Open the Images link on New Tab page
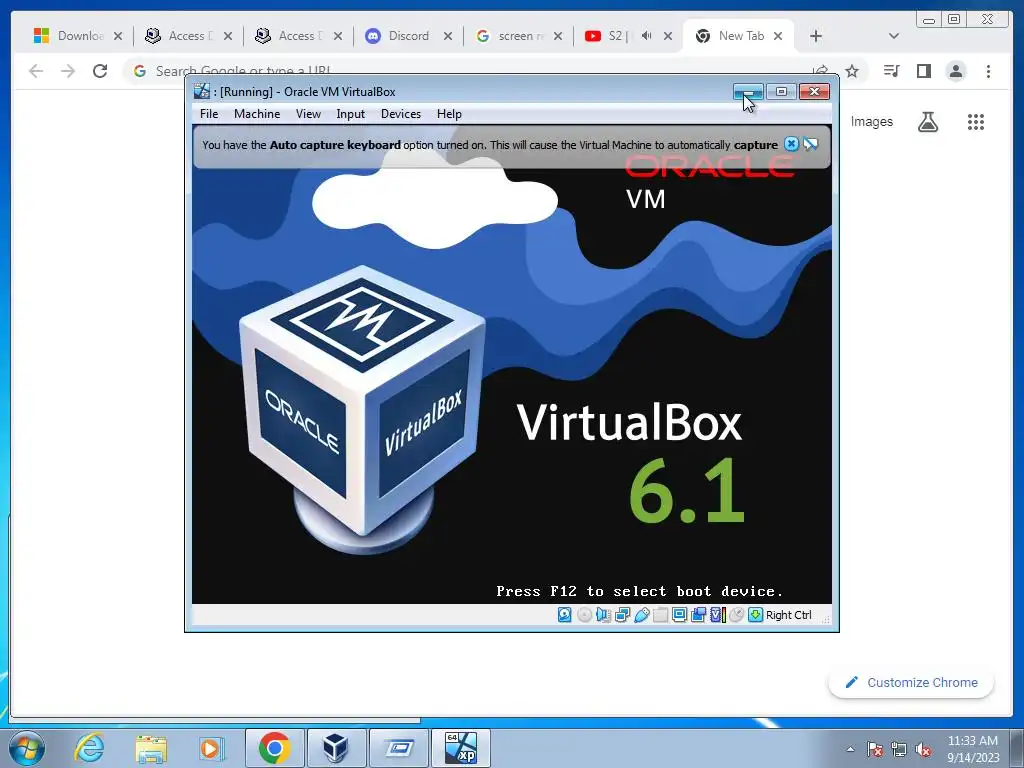Screen dimensions: 1024x768 click(x=871, y=121)
